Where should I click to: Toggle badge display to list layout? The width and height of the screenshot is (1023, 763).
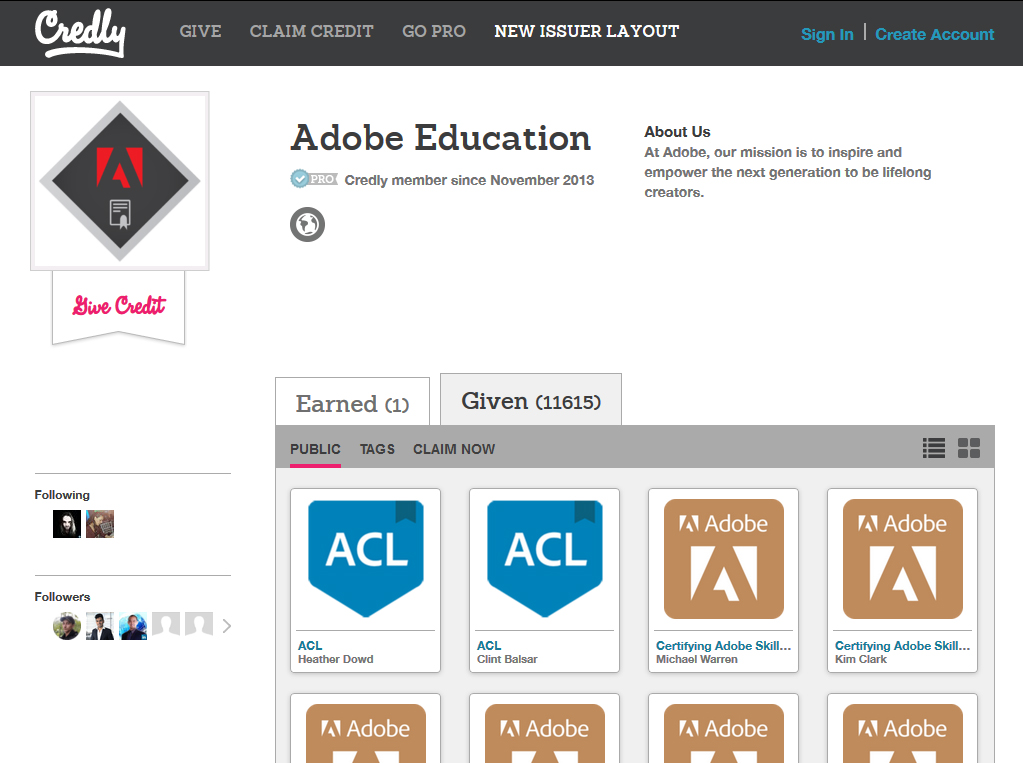click(x=933, y=448)
